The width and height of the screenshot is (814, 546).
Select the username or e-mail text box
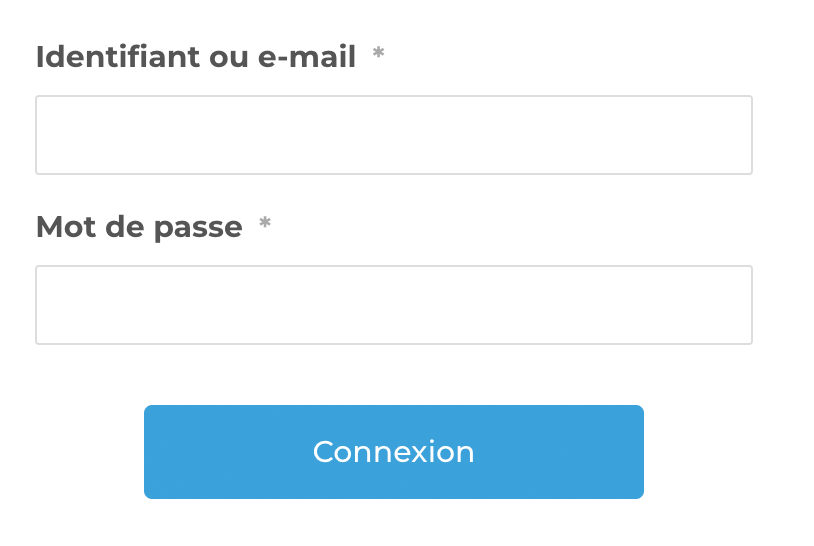pyautogui.click(x=393, y=135)
